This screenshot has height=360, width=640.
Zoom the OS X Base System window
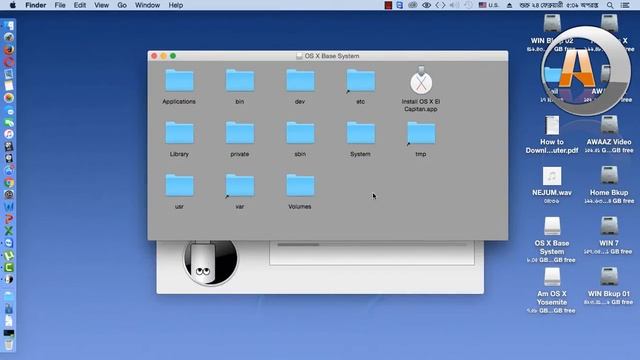pos(173,56)
